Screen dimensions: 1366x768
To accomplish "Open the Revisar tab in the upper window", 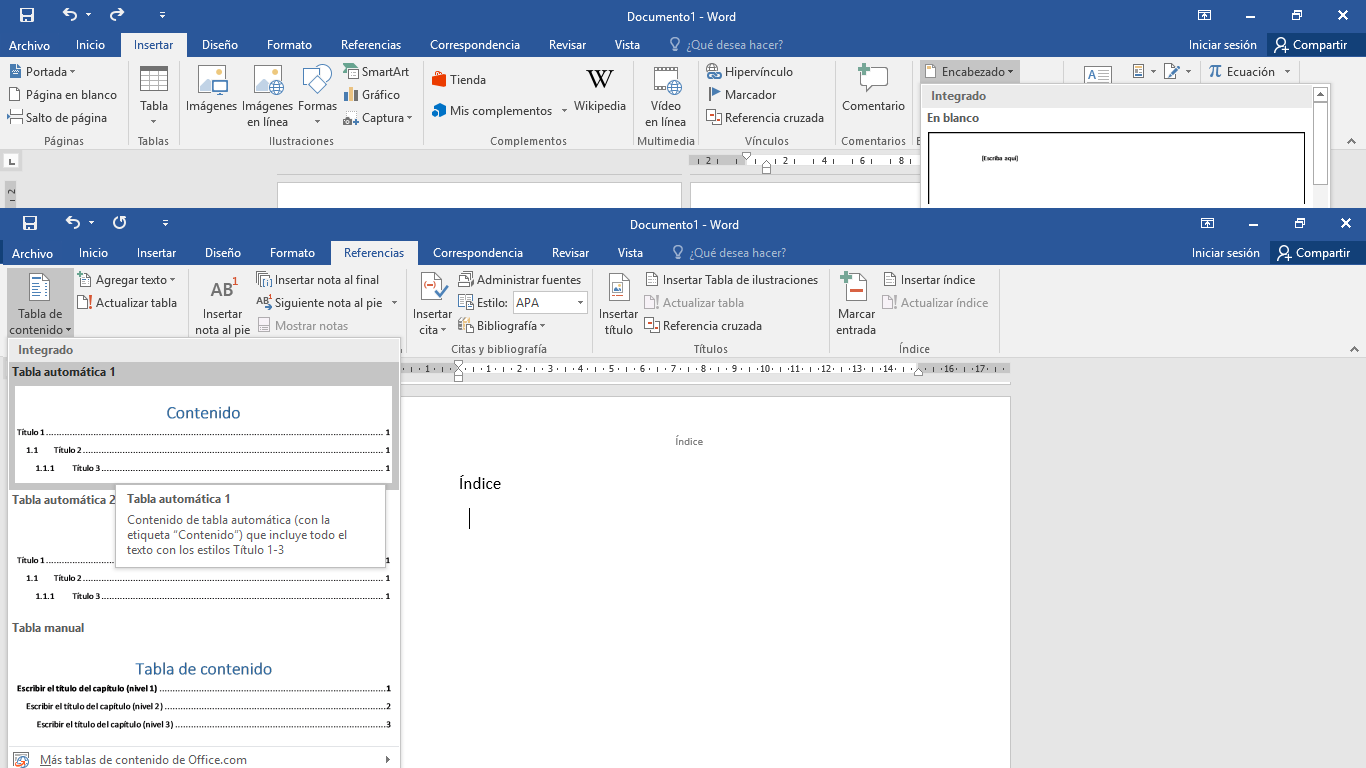I will tap(567, 45).
